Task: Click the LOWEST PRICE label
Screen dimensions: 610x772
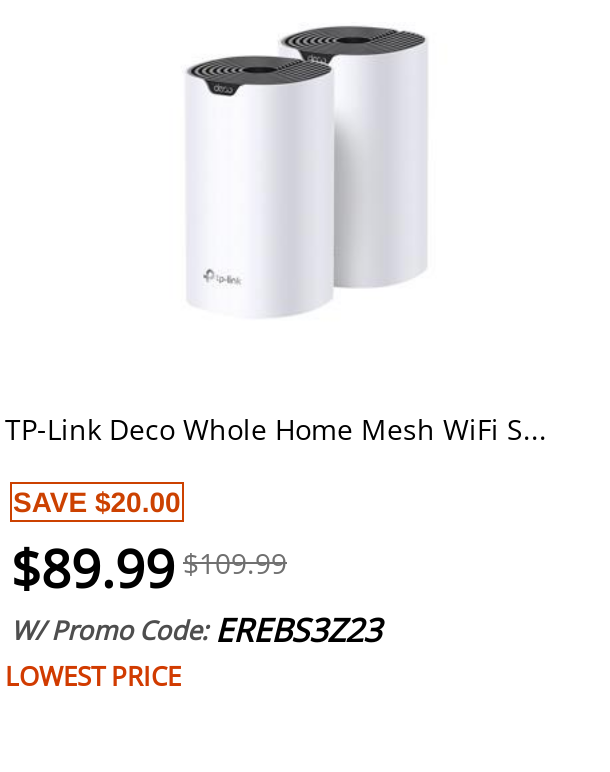Action: pyautogui.click(x=94, y=676)
